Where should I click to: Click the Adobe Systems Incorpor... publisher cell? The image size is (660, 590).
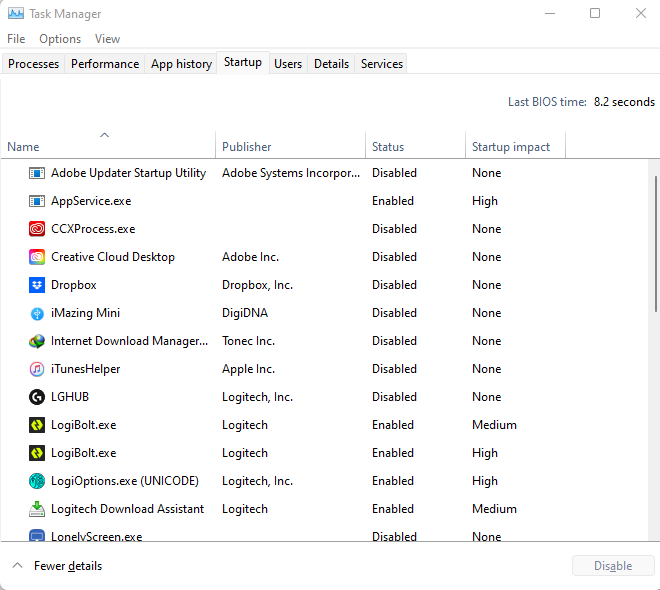click(291, 173)
